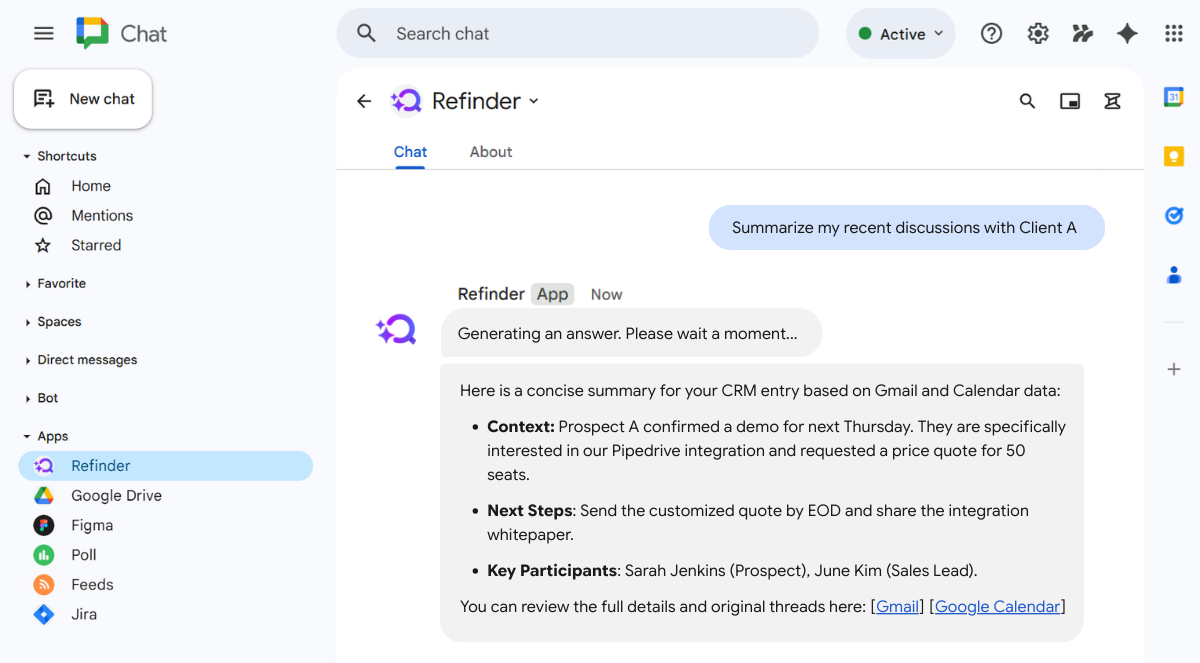Open the Refinder app from Apps sidebar
The height and width of the screenshot is (663, 1200).
point(100,465)
